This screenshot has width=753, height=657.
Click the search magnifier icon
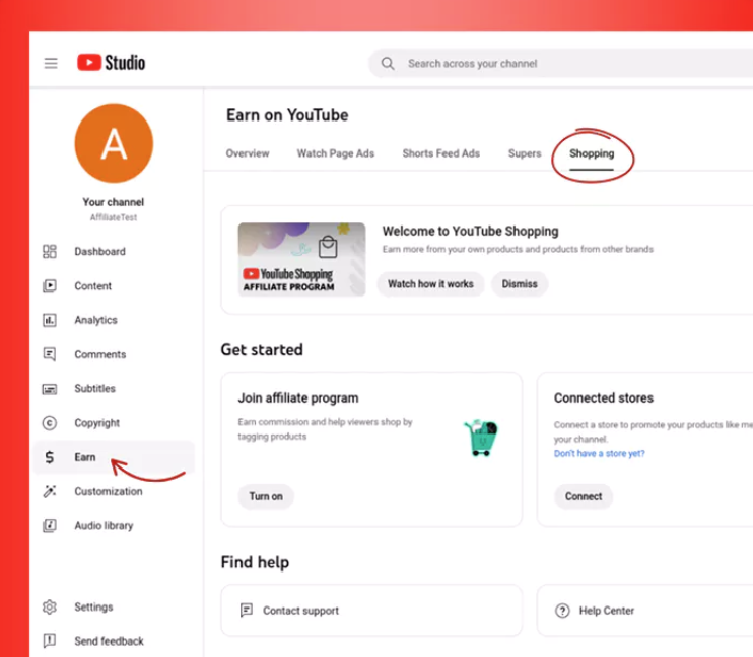coord(388,64)
